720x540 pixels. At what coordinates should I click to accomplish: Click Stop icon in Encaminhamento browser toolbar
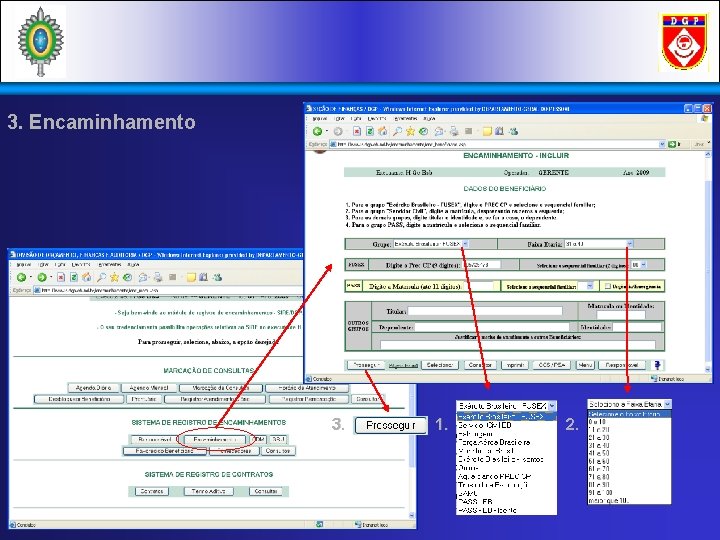click(357, 131)
